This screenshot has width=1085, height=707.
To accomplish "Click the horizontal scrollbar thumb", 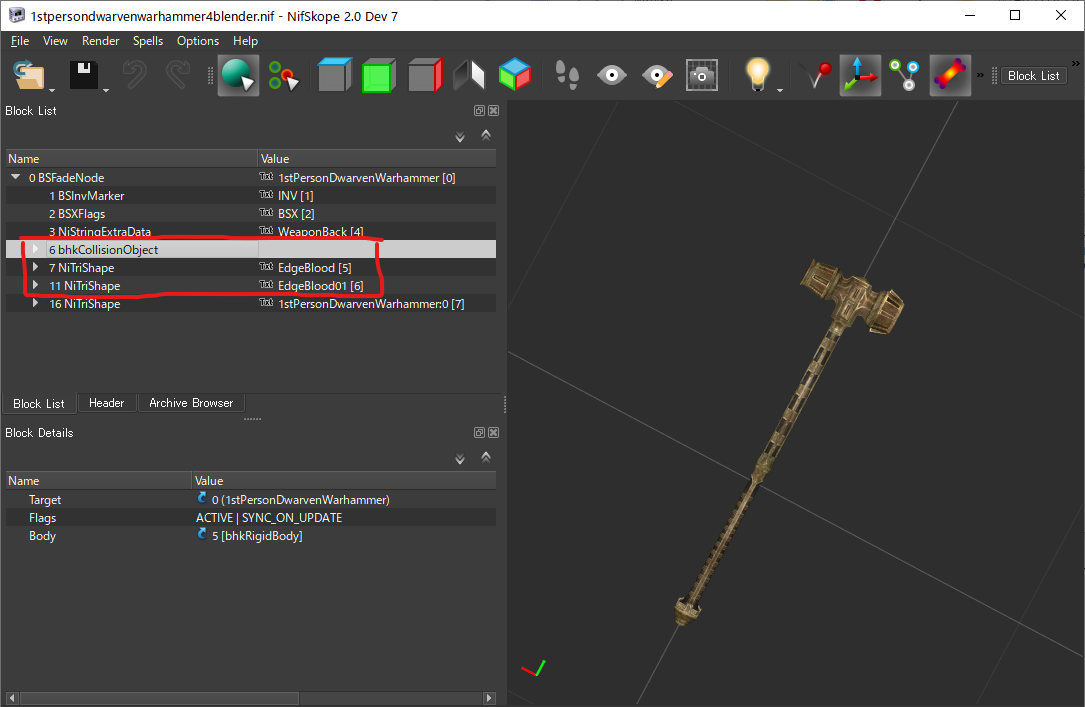I will (158, 698).
